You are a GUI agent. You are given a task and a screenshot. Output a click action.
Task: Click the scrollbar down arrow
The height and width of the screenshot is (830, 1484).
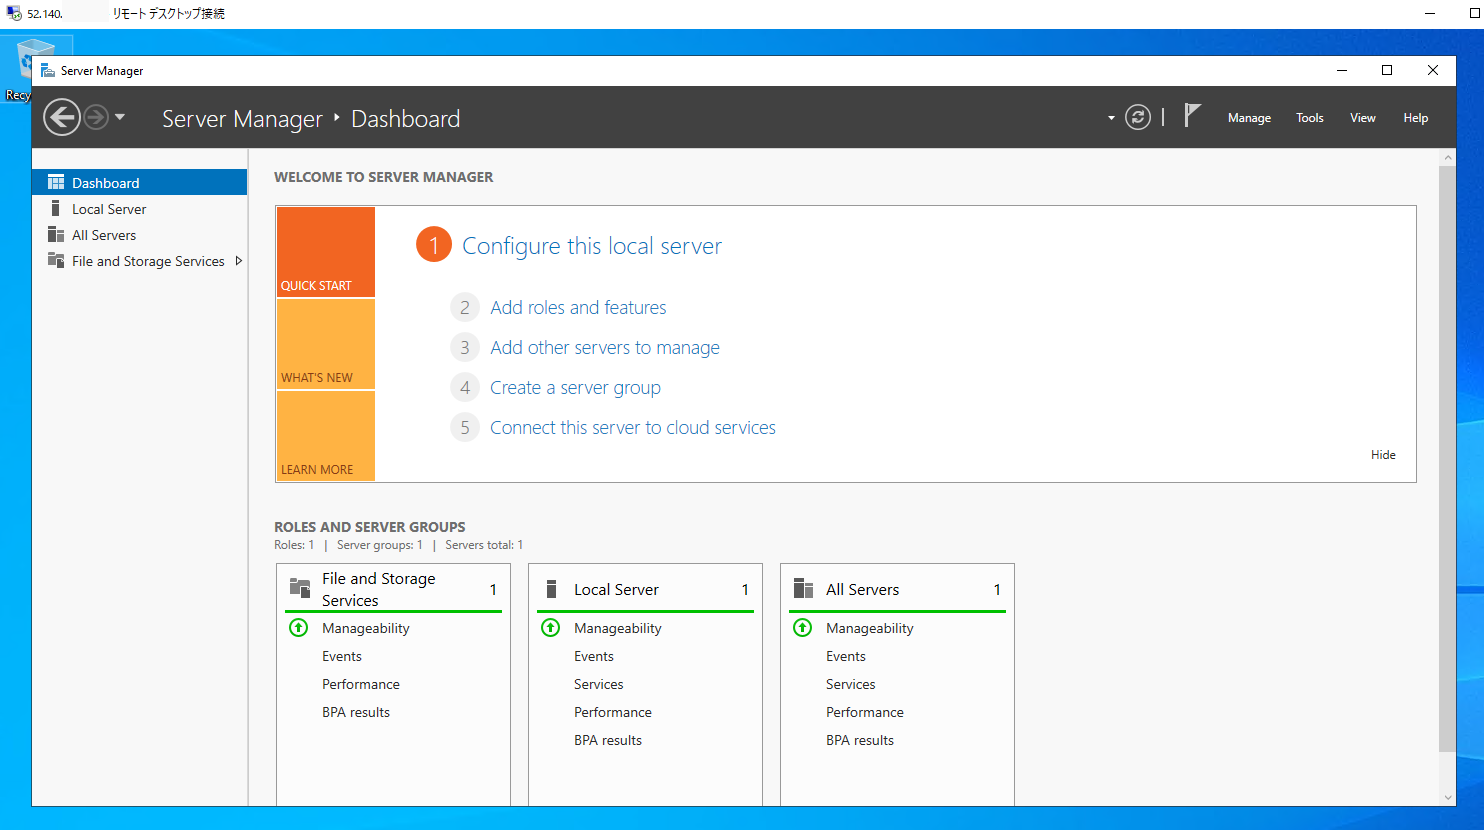(x=1447, y=797)
